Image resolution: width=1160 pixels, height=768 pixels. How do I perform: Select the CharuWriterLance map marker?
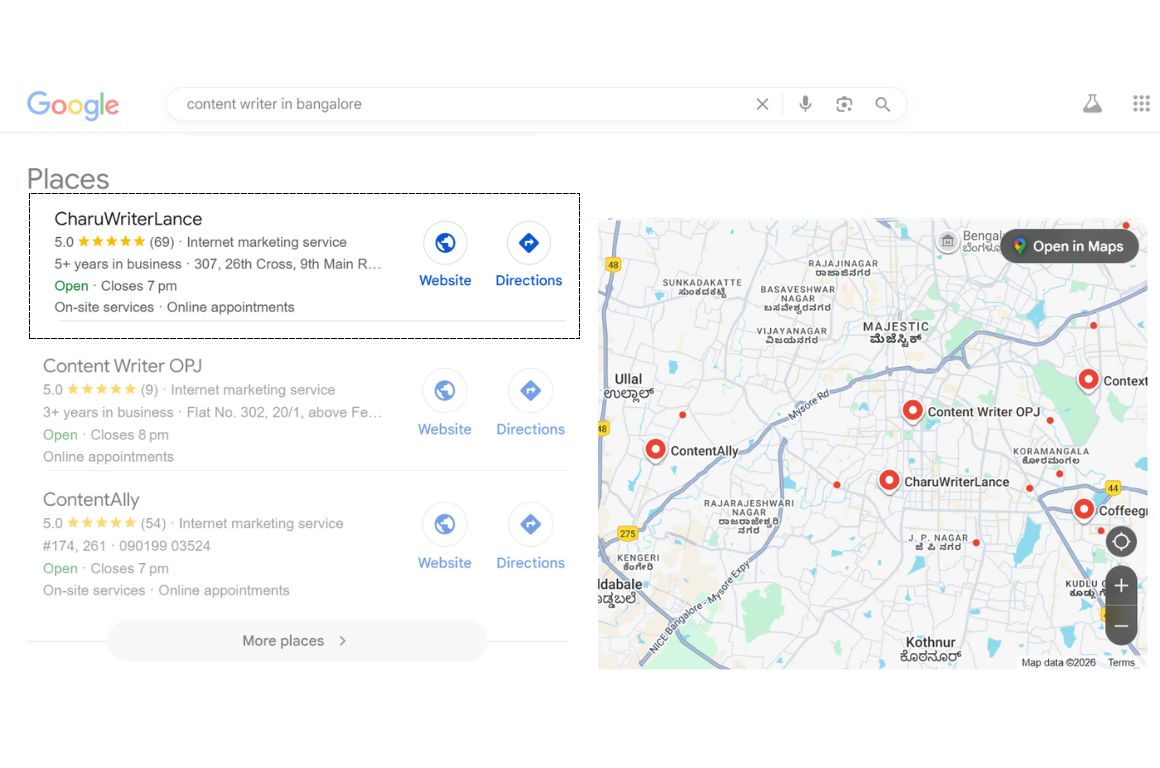889,481
